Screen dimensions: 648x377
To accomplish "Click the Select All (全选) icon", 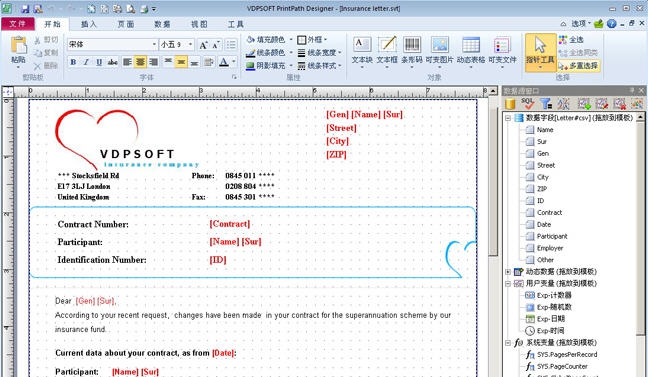I will coord(563,40).
